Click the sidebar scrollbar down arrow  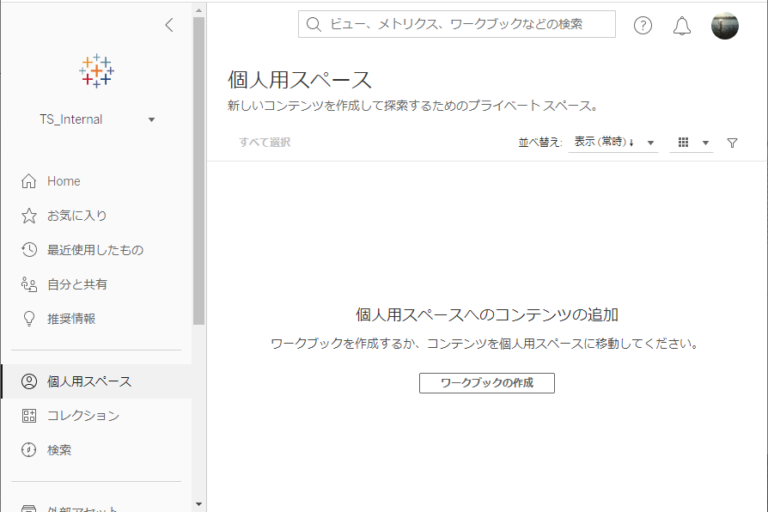coord(198,504)
